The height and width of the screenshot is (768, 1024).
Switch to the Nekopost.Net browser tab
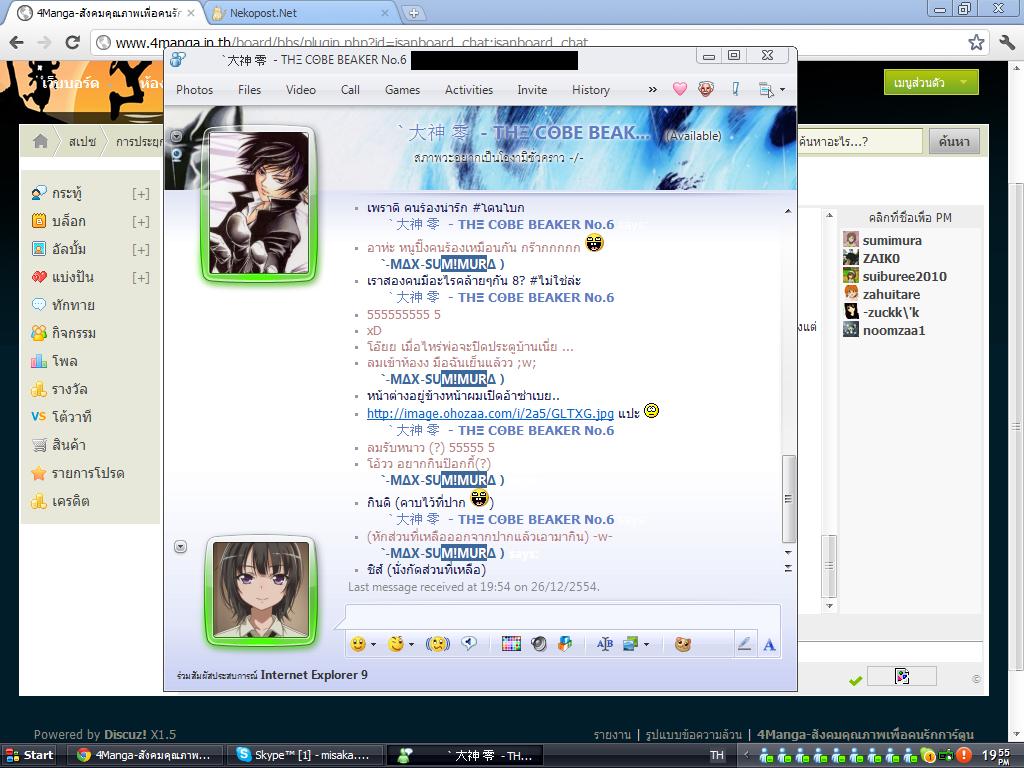click(x=300, y=12)
